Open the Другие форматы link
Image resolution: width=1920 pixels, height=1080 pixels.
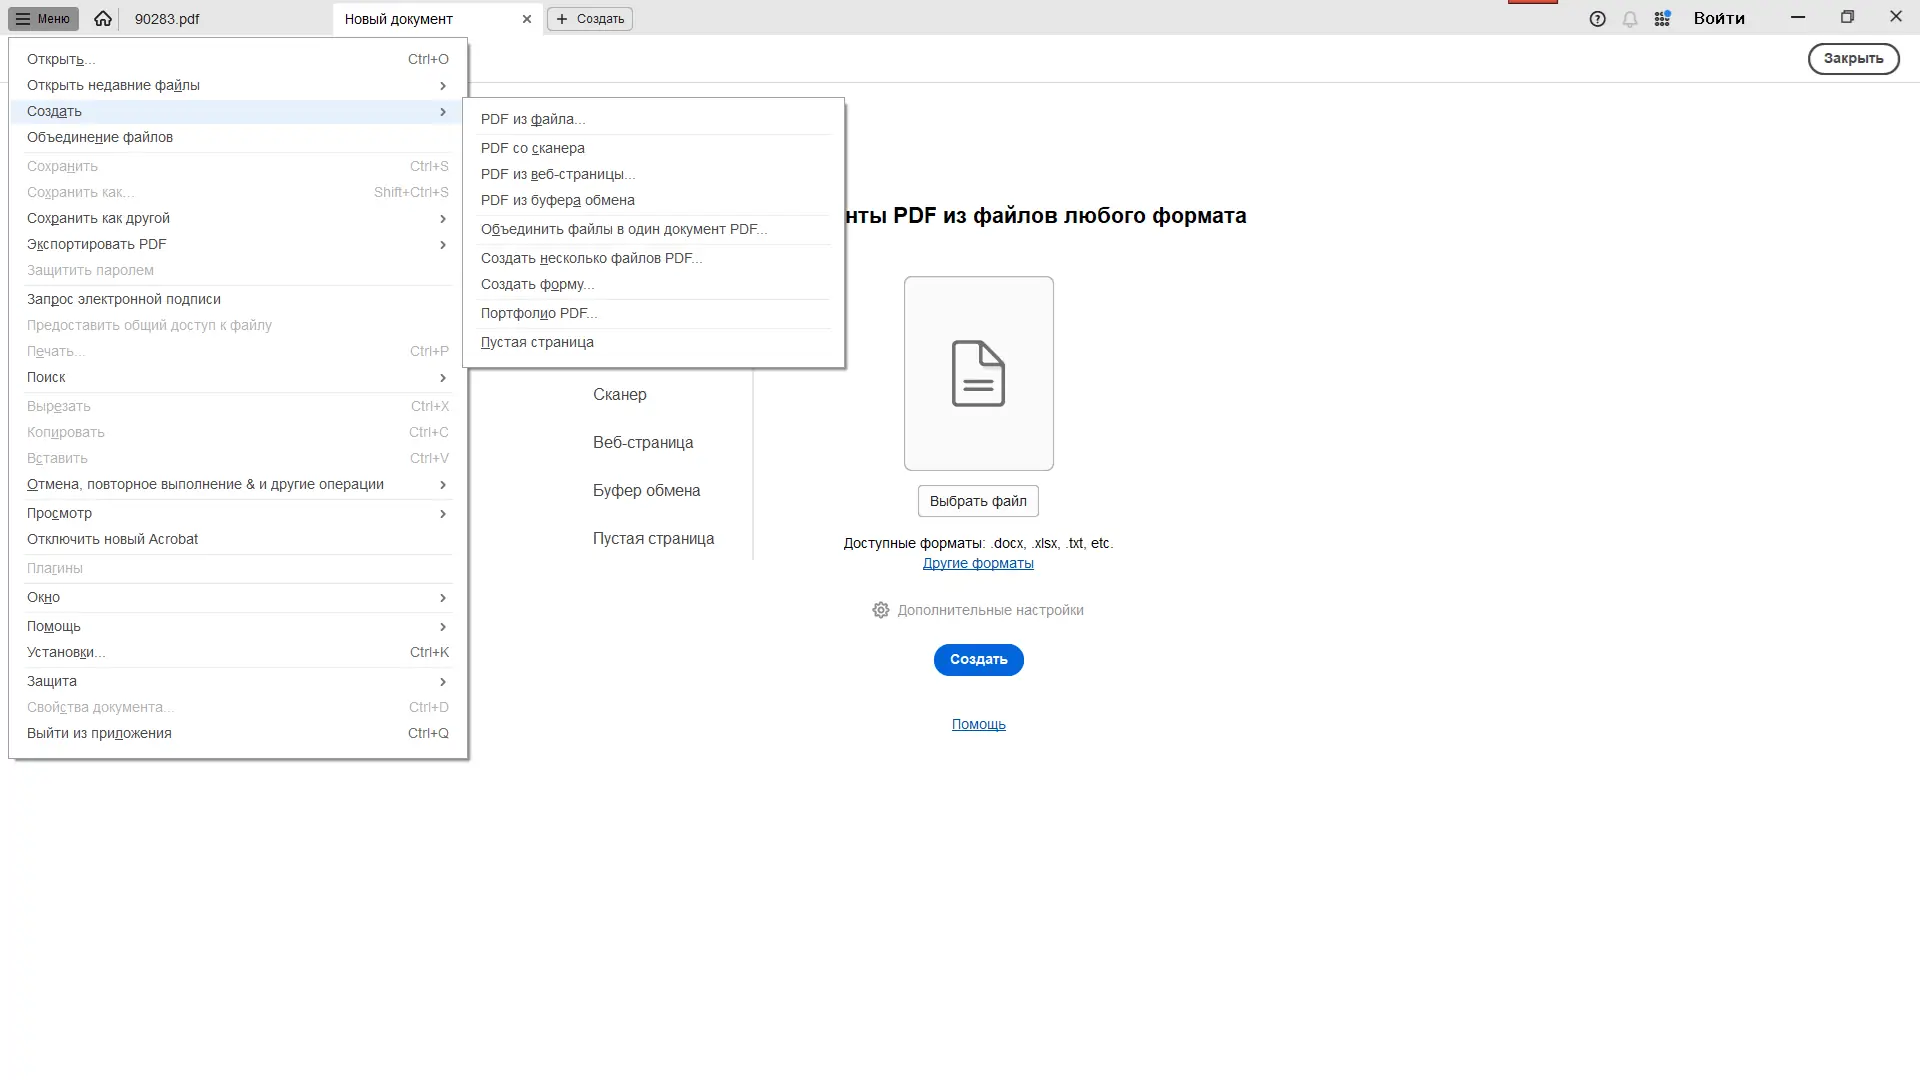click(x=978, y=563)
